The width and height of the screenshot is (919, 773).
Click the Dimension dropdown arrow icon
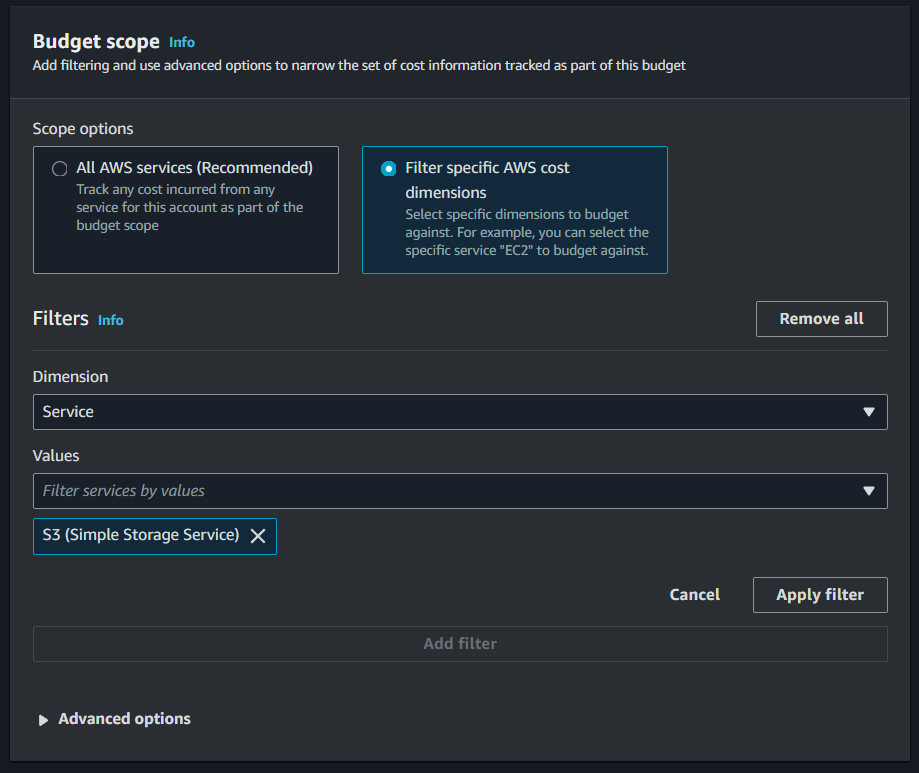click(868, 412)
